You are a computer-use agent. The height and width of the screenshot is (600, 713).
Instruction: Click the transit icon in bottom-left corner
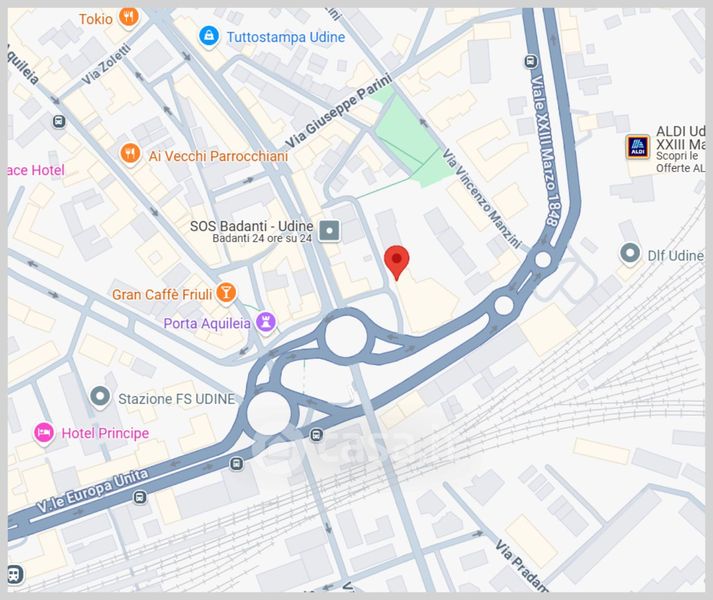tap(15, 574)
